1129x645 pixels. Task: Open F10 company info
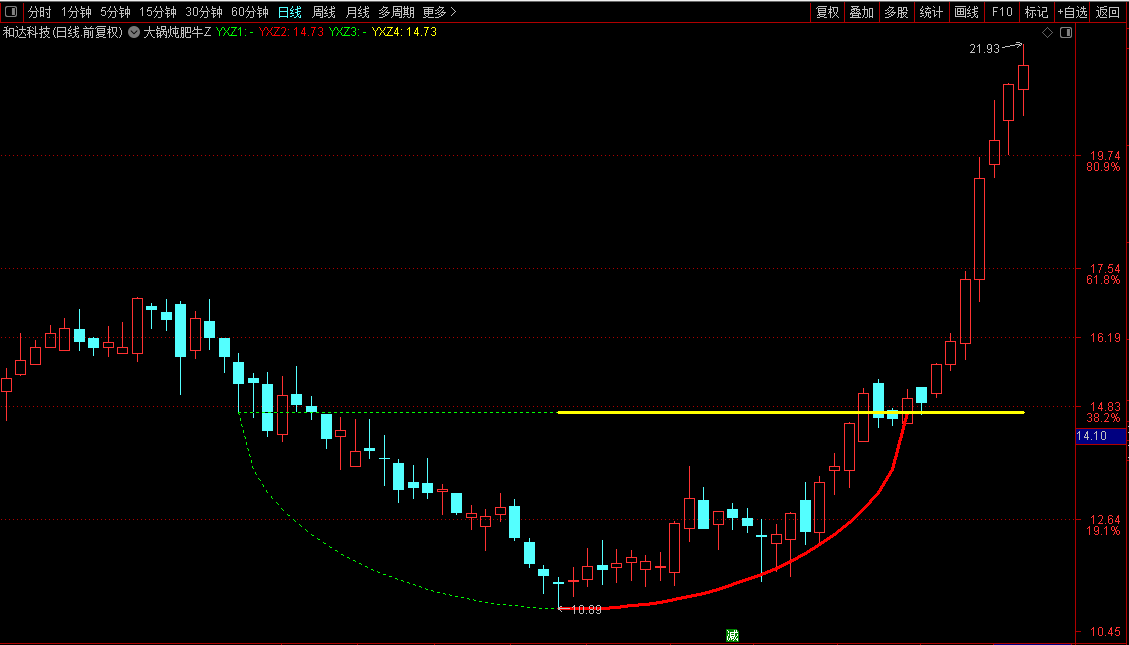coord(1002,12)
